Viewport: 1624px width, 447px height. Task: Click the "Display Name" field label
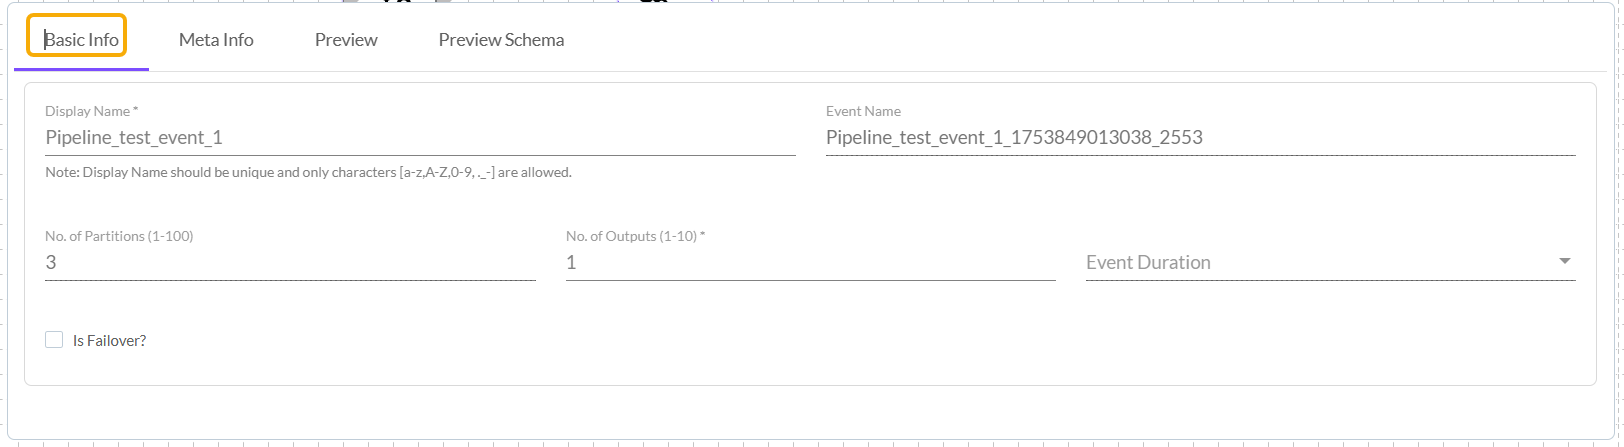[x=87, y=111]
